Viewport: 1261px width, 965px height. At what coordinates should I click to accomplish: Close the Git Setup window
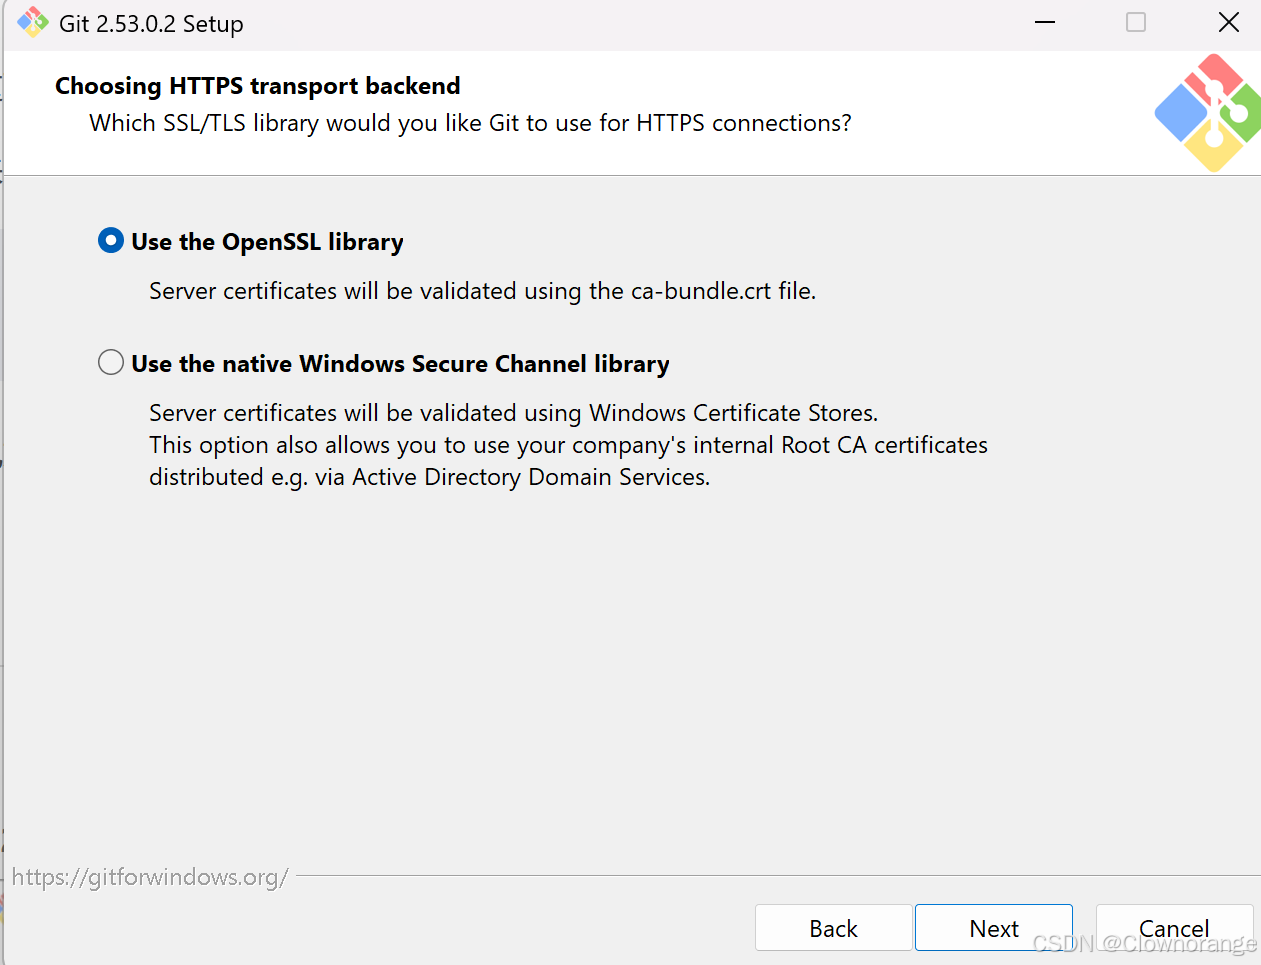pyautogui.click(x=1229, y=23)
